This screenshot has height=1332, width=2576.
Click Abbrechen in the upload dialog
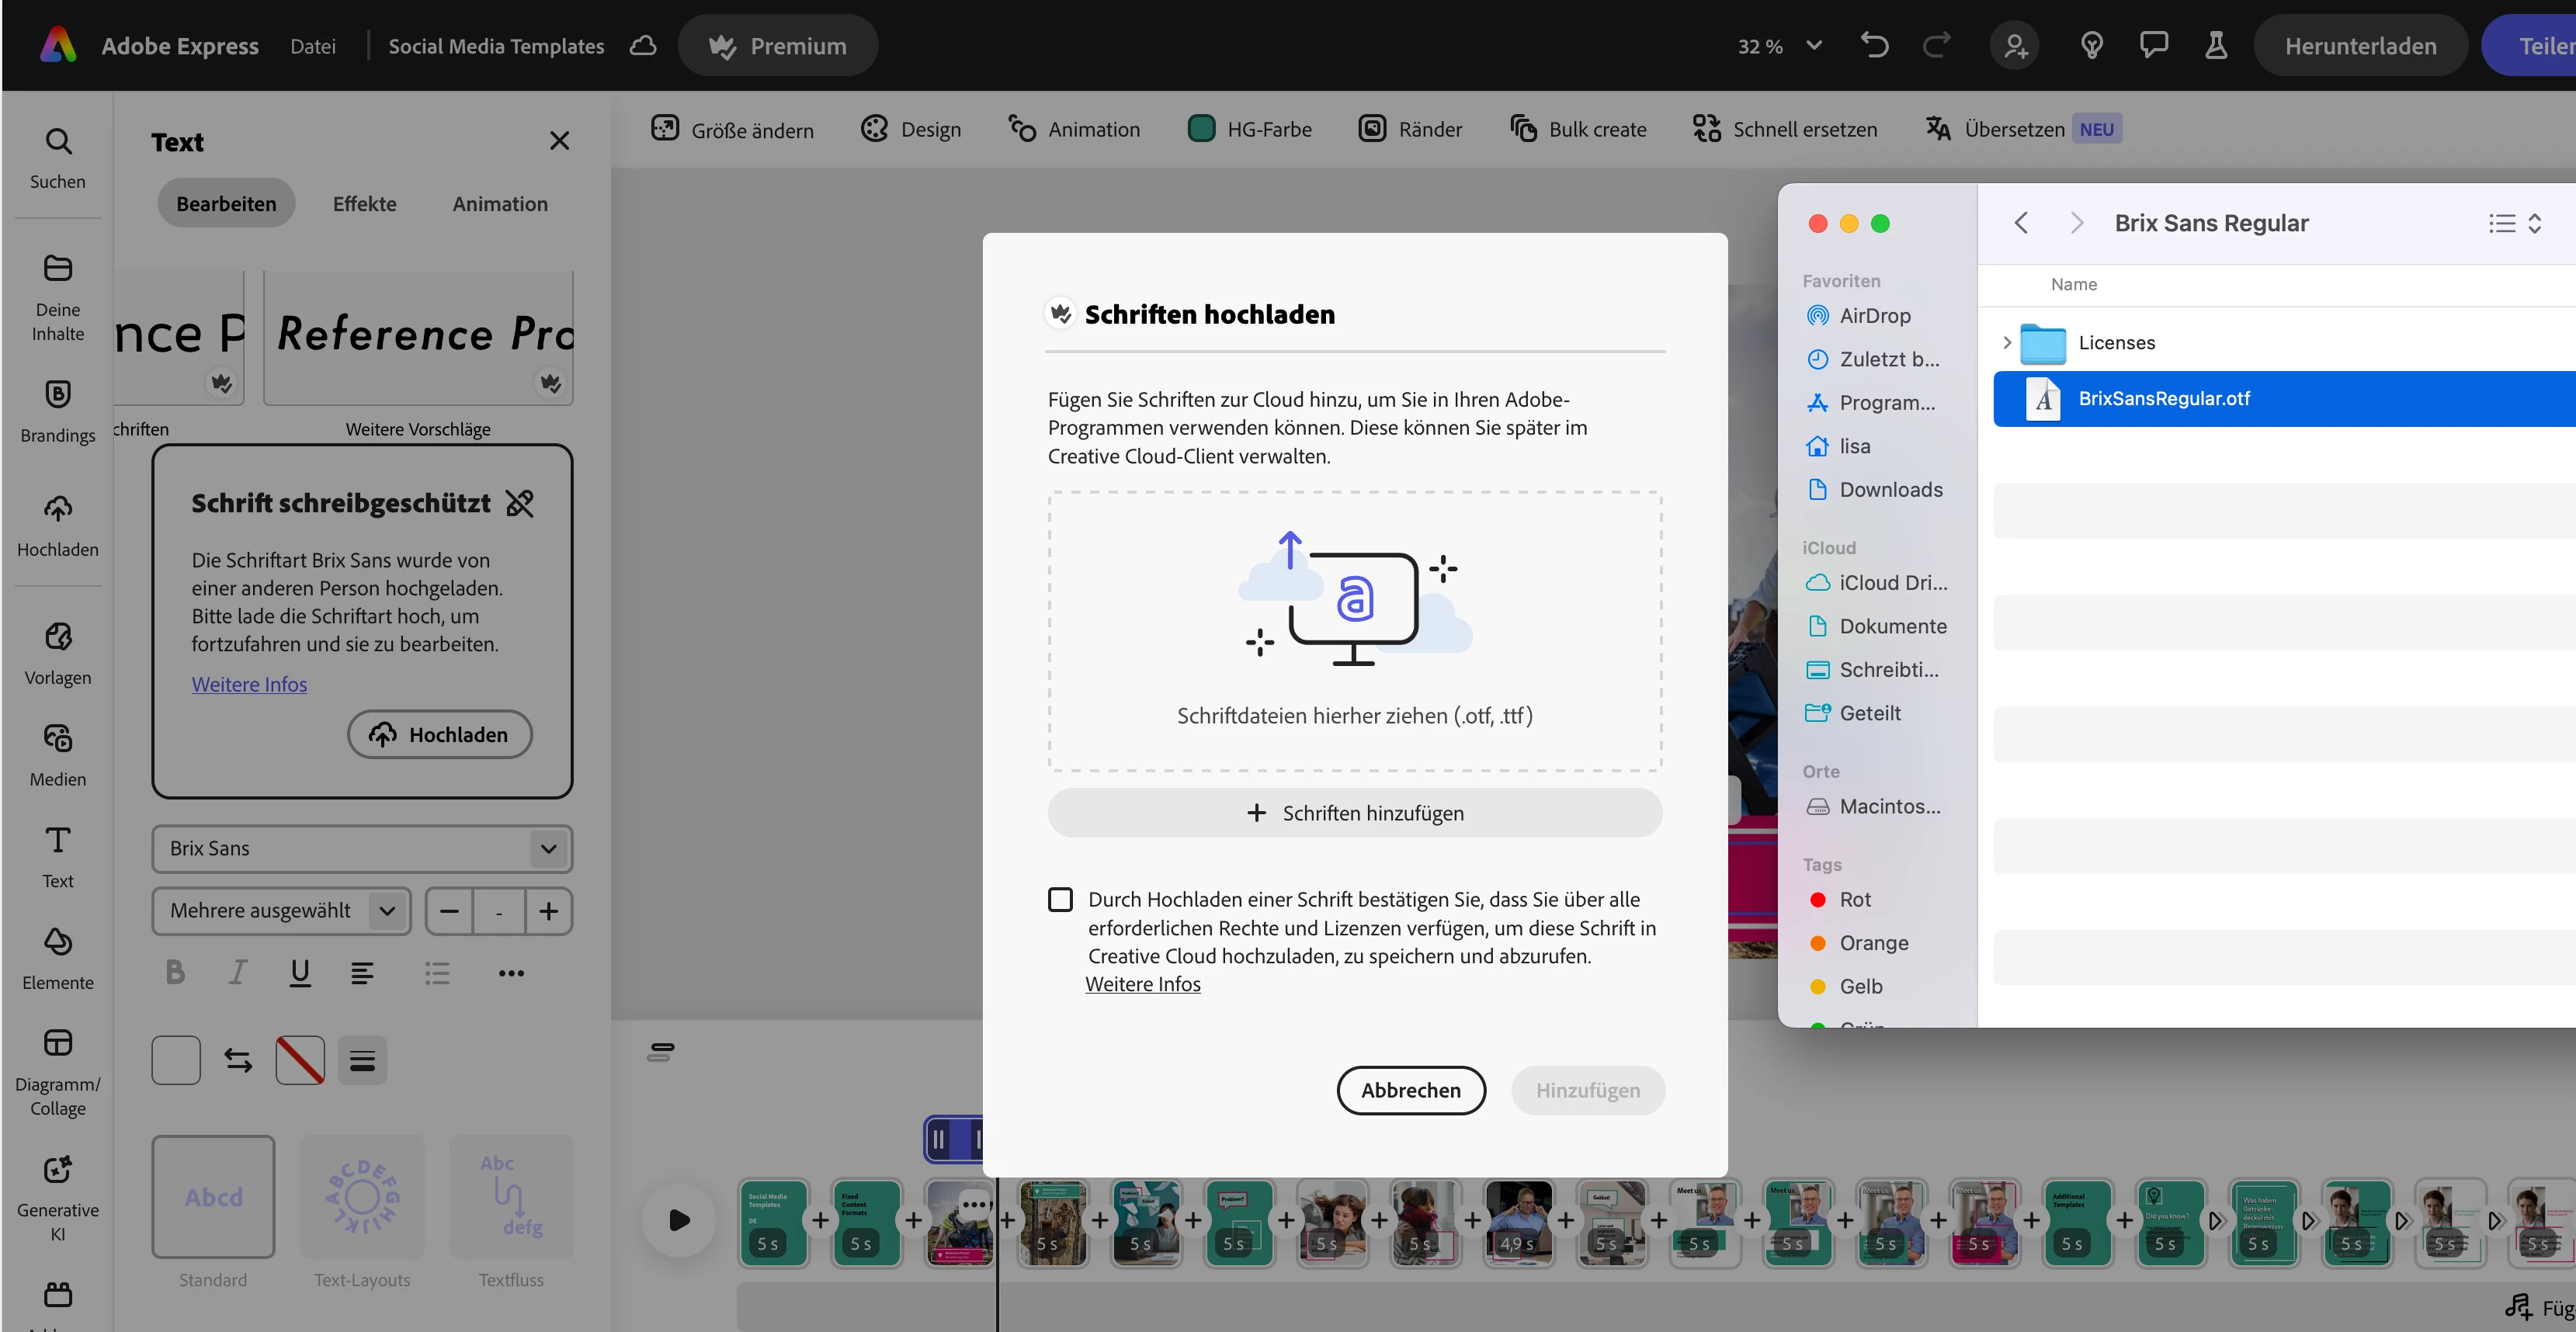coord(1410,1089)
